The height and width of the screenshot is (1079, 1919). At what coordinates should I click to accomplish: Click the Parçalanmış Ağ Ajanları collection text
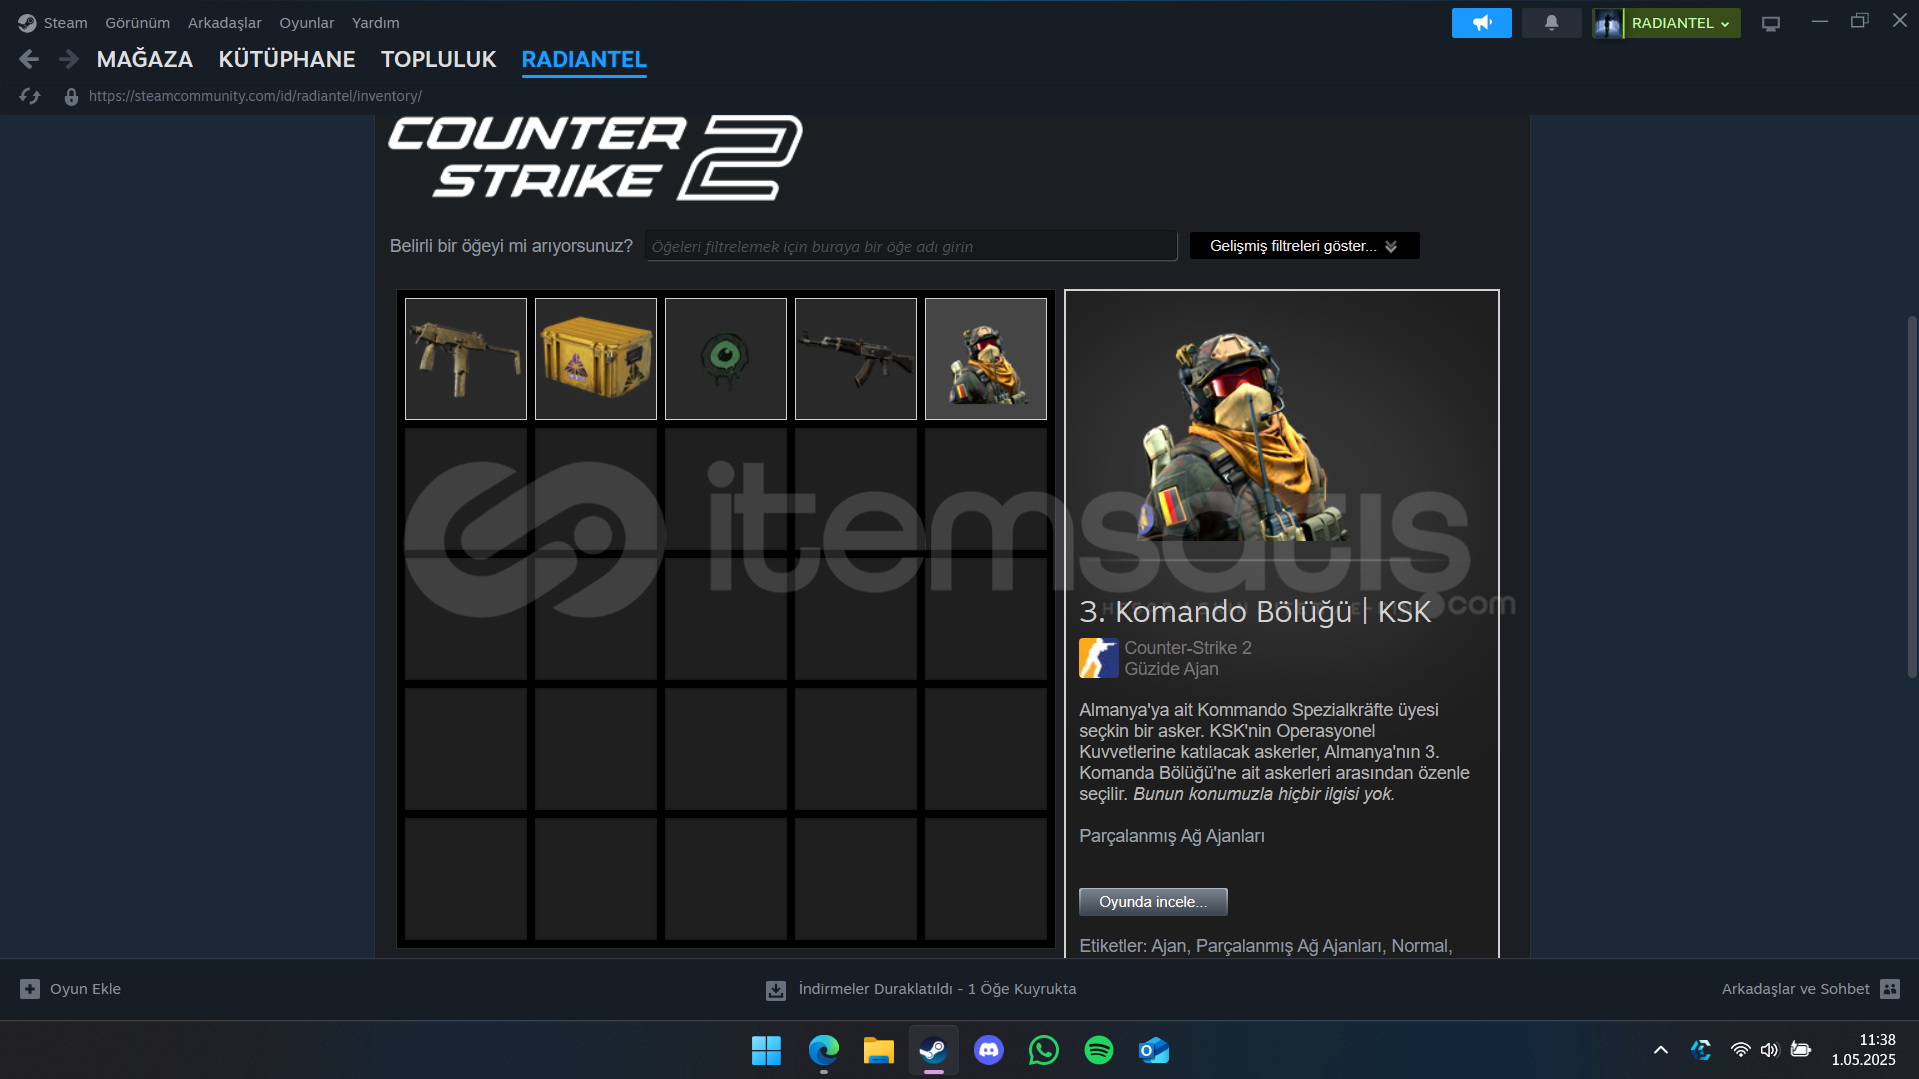point(1172,836)
